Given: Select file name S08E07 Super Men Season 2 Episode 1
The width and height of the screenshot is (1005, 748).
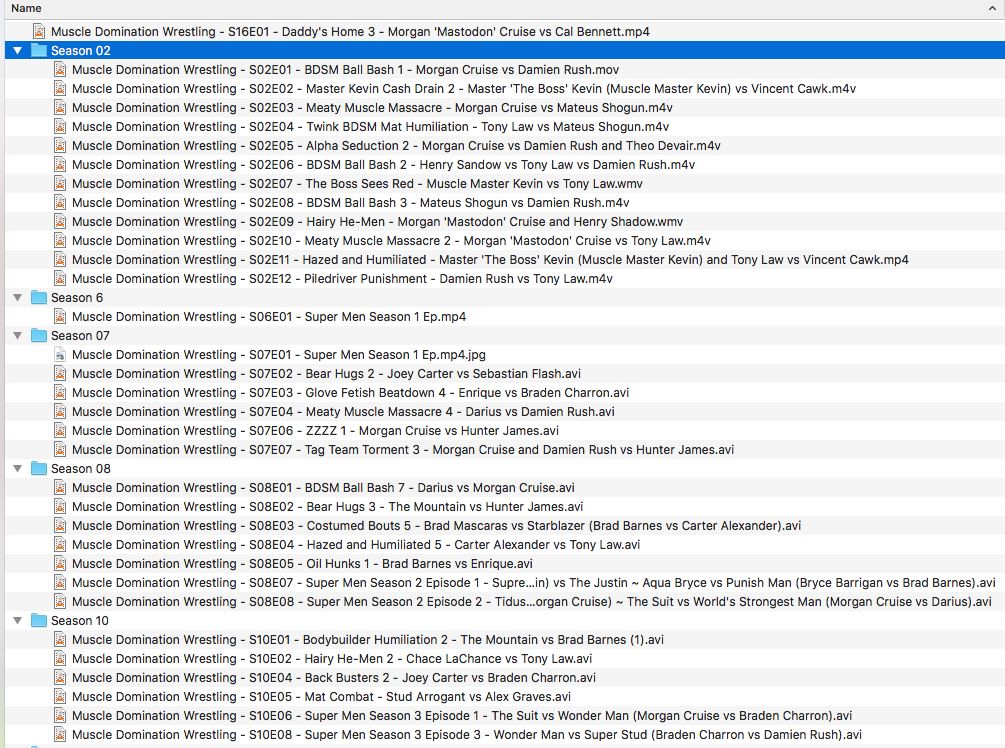Looking at the screenshot, I should coord(533,583).
